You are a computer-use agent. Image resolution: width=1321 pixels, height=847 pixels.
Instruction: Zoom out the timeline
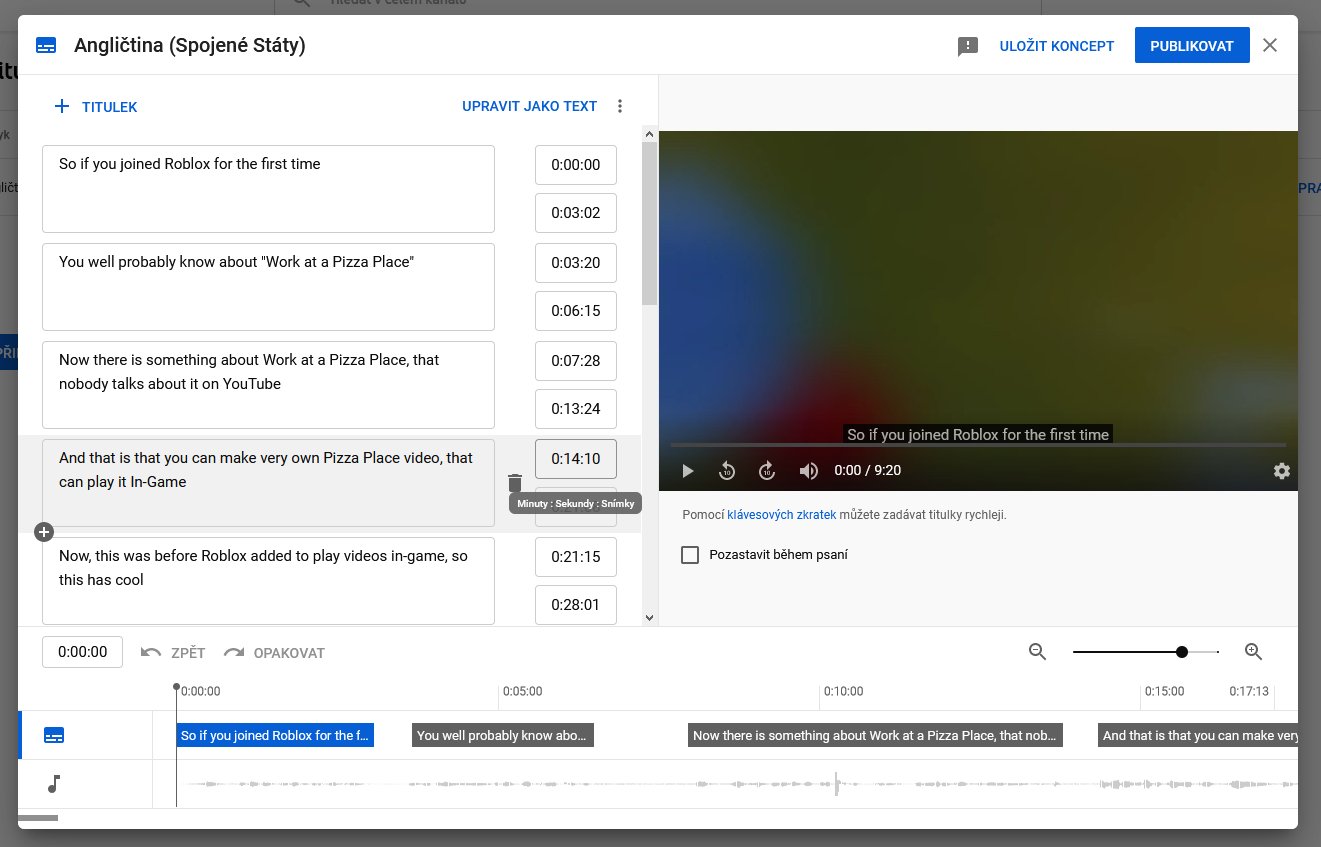[1037, 652]
